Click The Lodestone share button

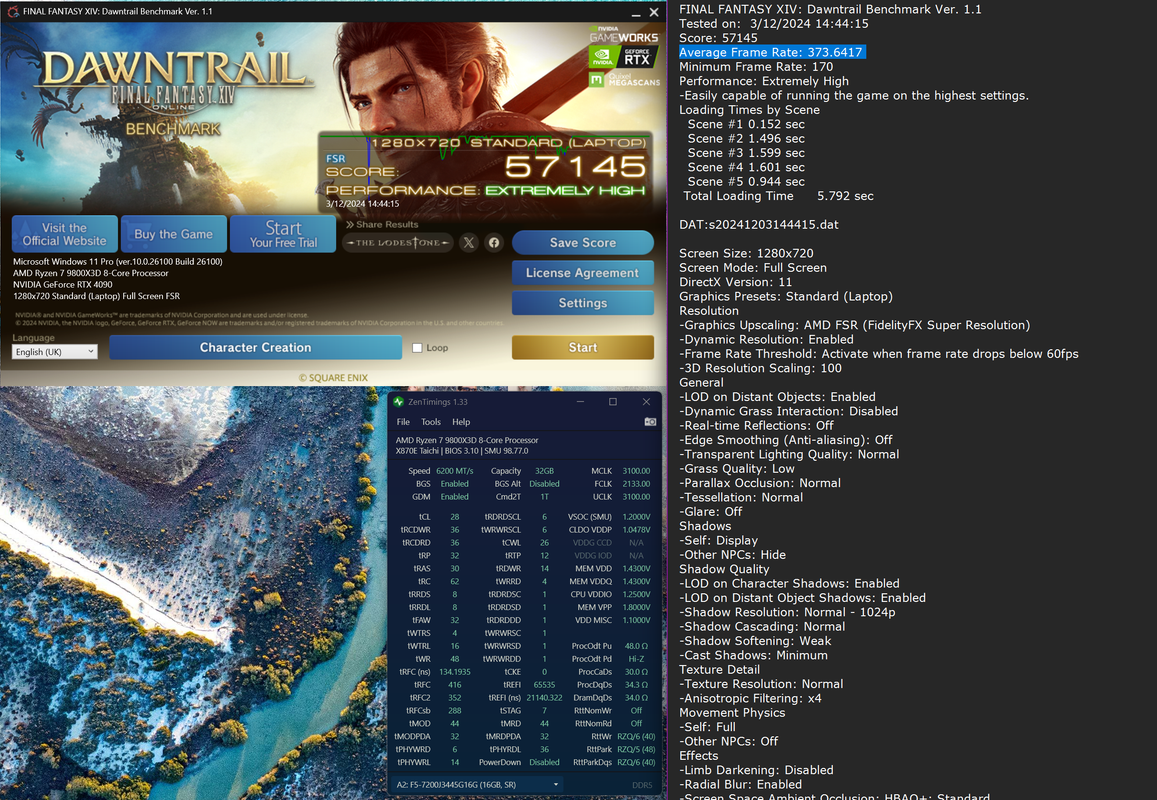(x=398, y=243)
